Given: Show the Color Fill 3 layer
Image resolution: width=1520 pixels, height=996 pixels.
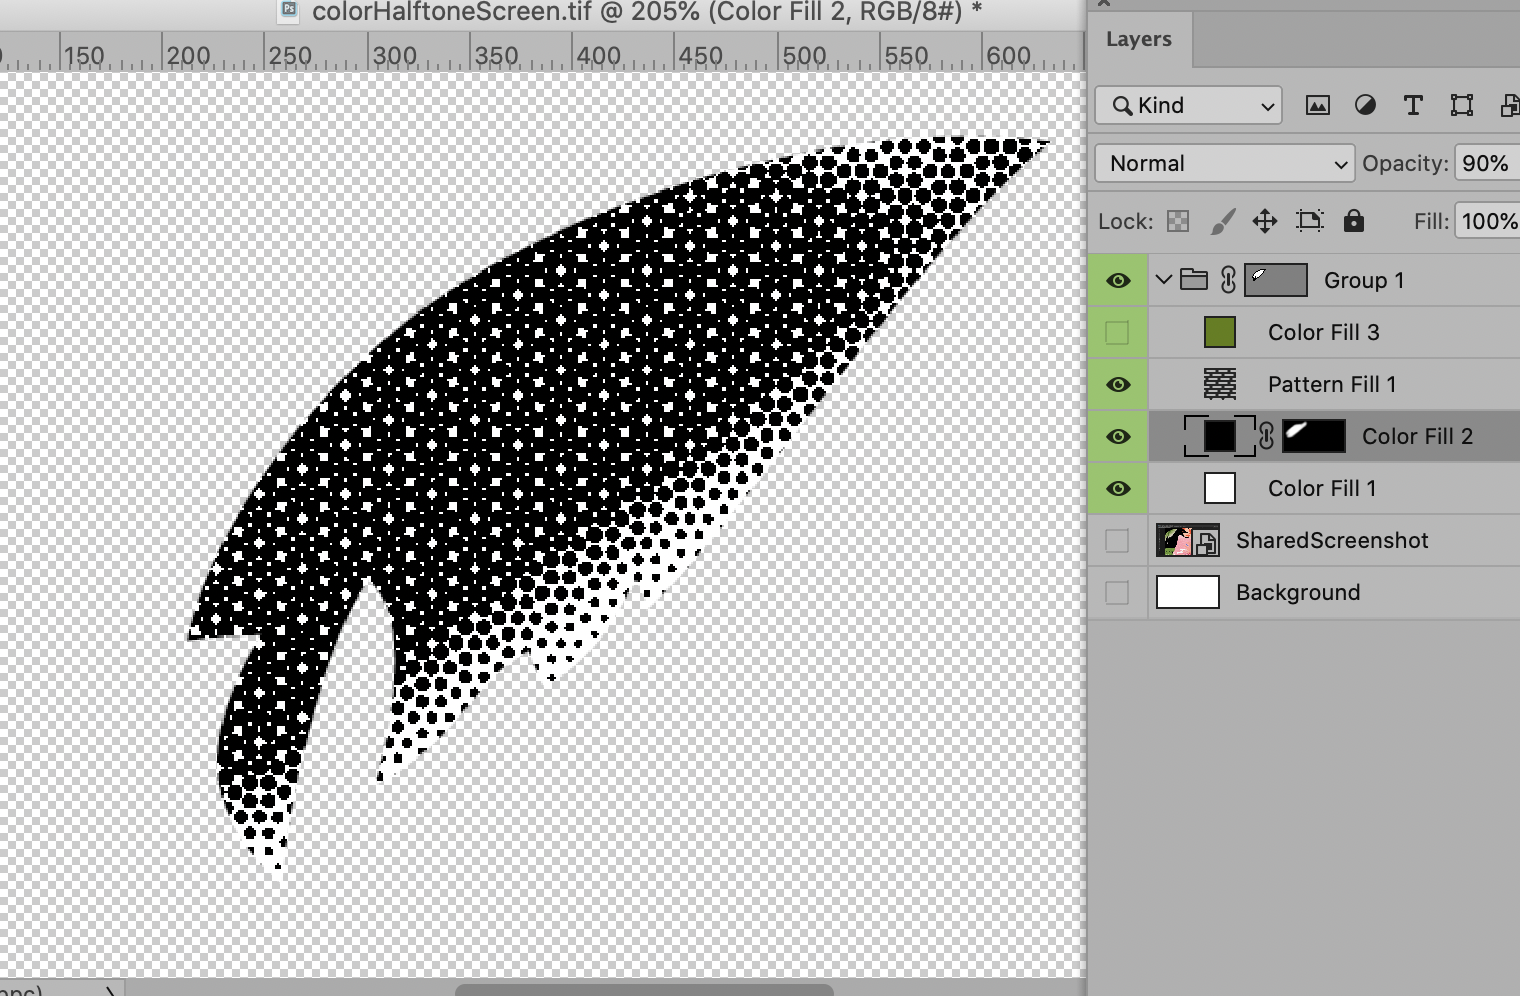Looking at the screenshot, I should tap(1117, 332).
